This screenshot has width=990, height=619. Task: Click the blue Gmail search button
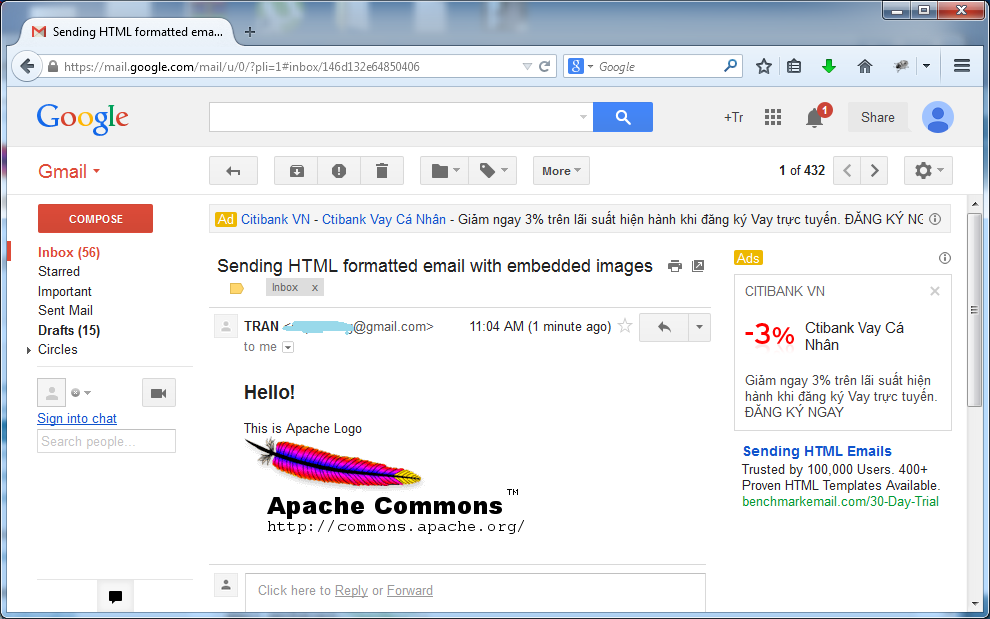coord(623,117)
